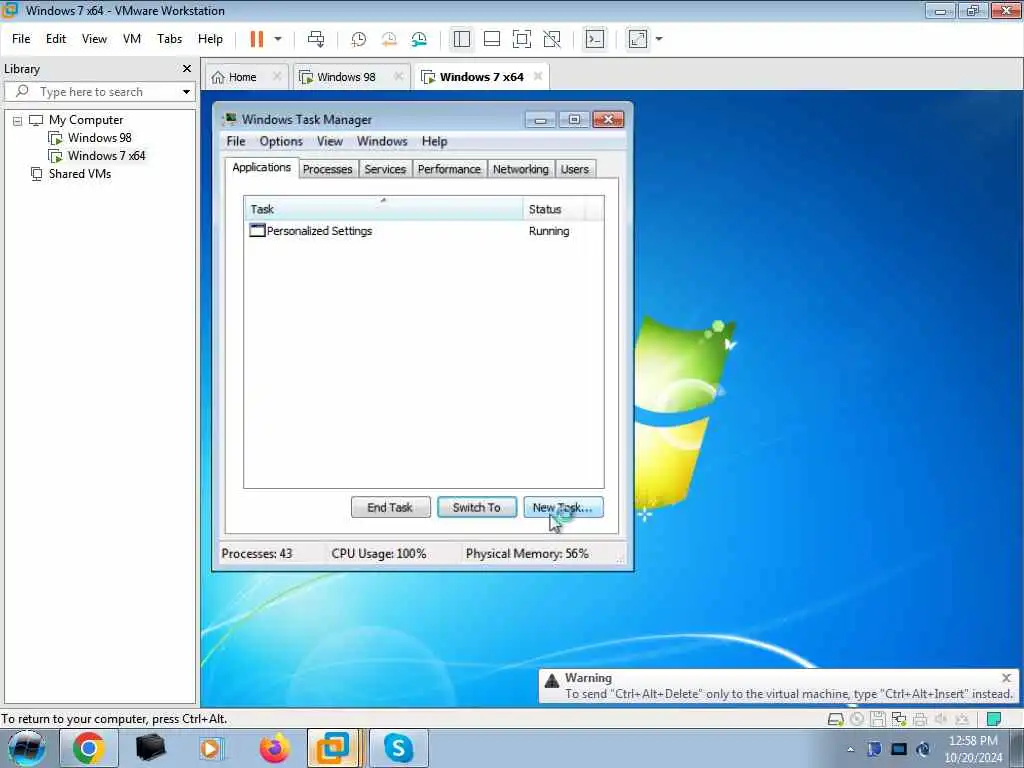Close the Windows 98 tab
Image resolution: width=1024 pixels, height=768 pixels.
click(398, 76)
